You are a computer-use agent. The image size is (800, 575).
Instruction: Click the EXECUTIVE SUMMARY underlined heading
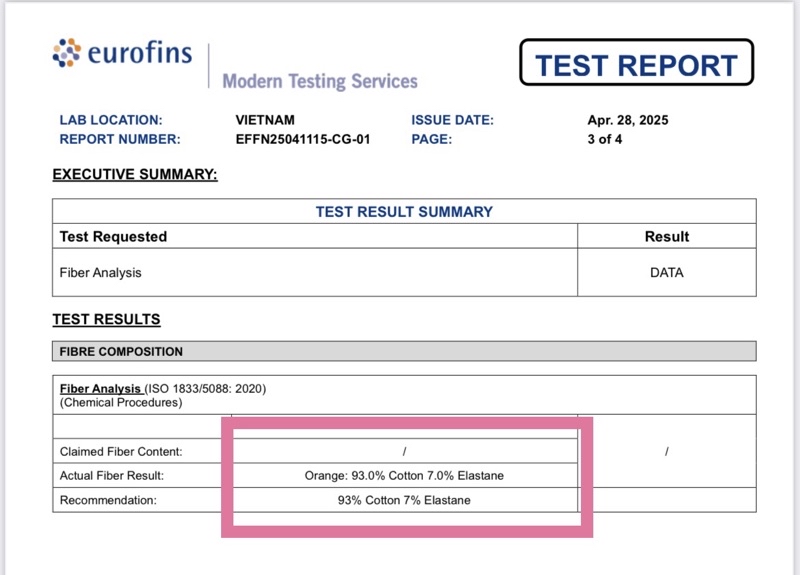[x=135, y=174]
